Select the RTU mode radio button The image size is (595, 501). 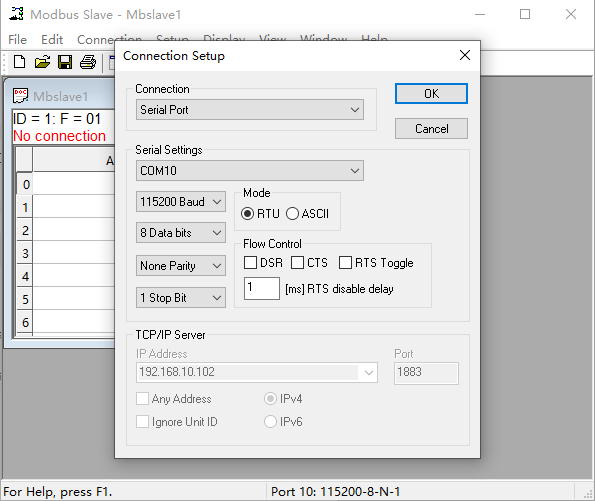pos(247,214)
